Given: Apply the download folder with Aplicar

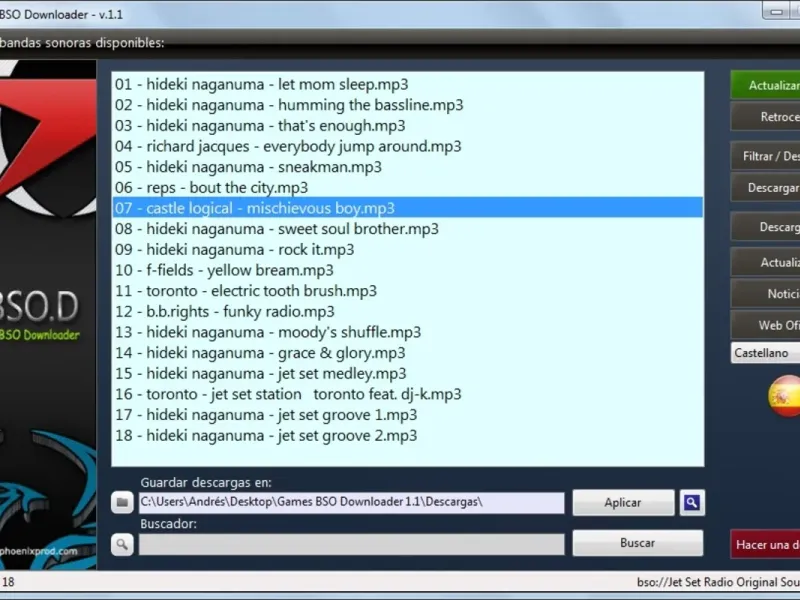Looking at the screenshot, I should coord(623,503).
